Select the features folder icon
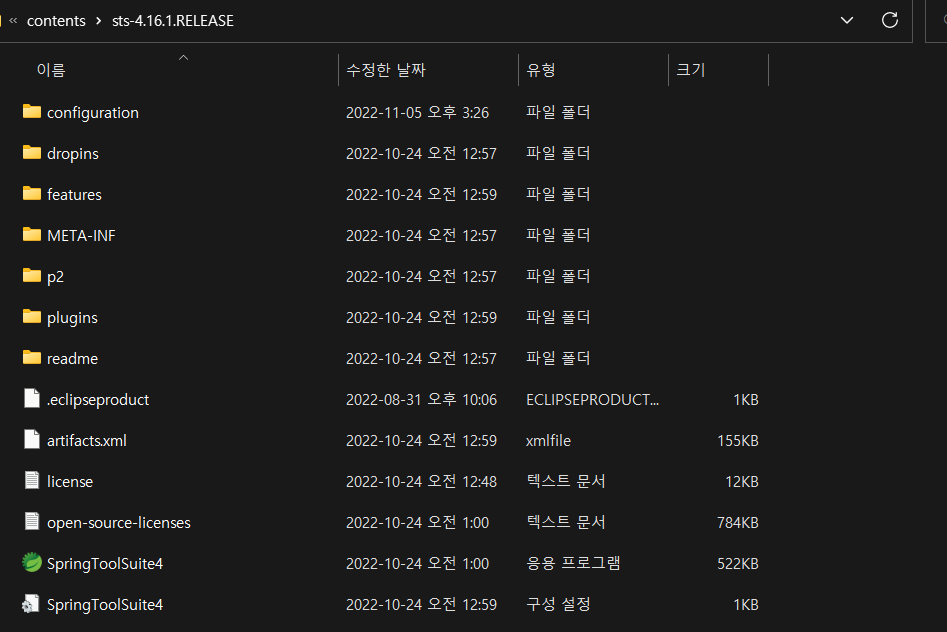The height and width of the screenshot is (632, 947). click(x=31, y=193)
